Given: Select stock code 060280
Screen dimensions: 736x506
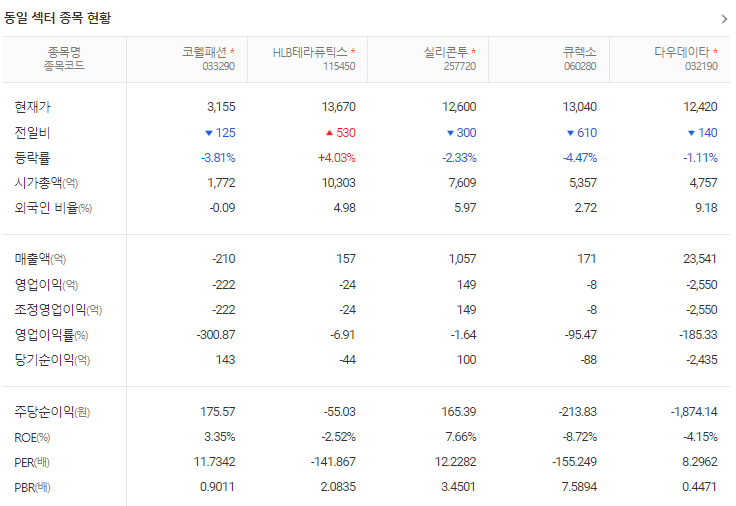Looking at the screenshot, I should (580, 66).
